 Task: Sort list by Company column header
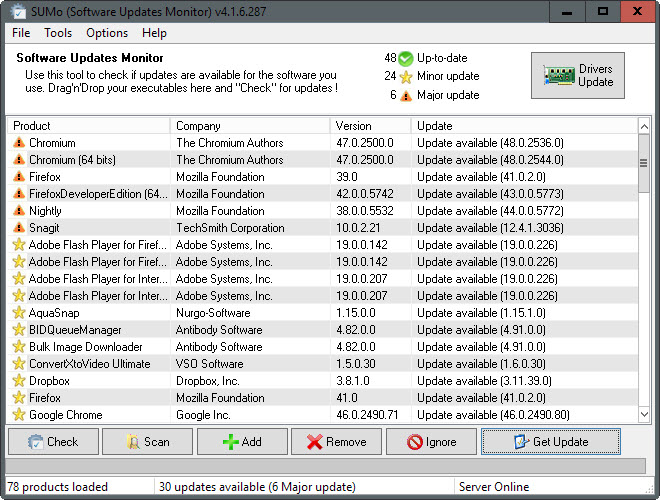(x=250, y=126)
